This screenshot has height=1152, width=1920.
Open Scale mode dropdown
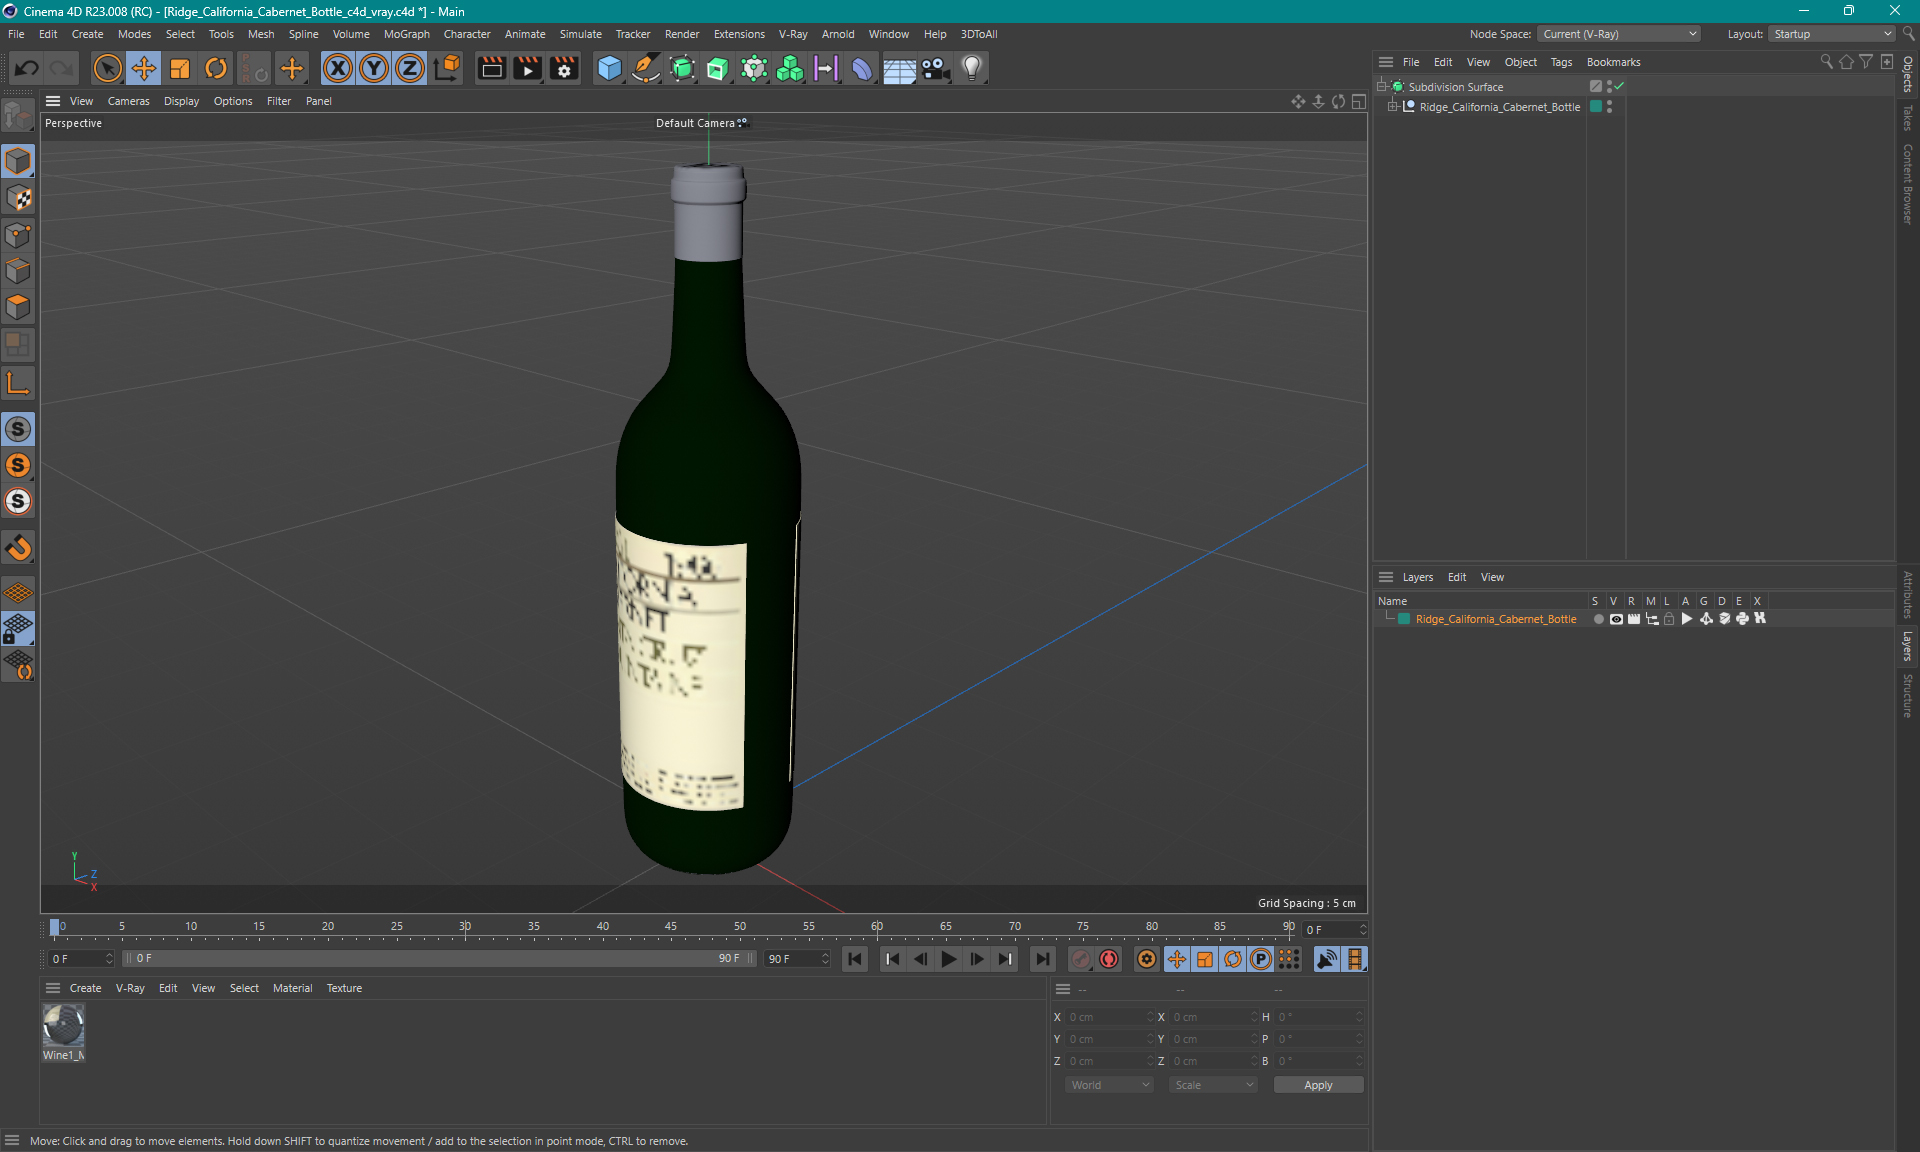coord(1213,1085)
